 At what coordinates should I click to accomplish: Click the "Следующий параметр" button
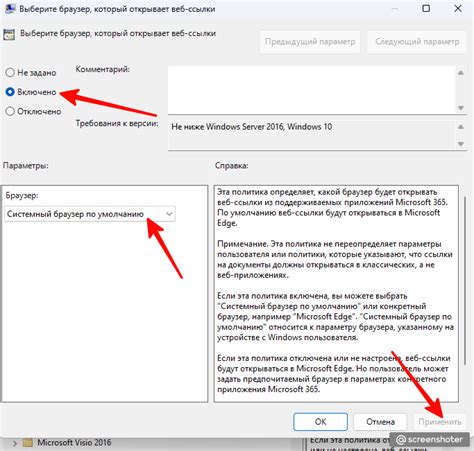(x=417, y=42)
